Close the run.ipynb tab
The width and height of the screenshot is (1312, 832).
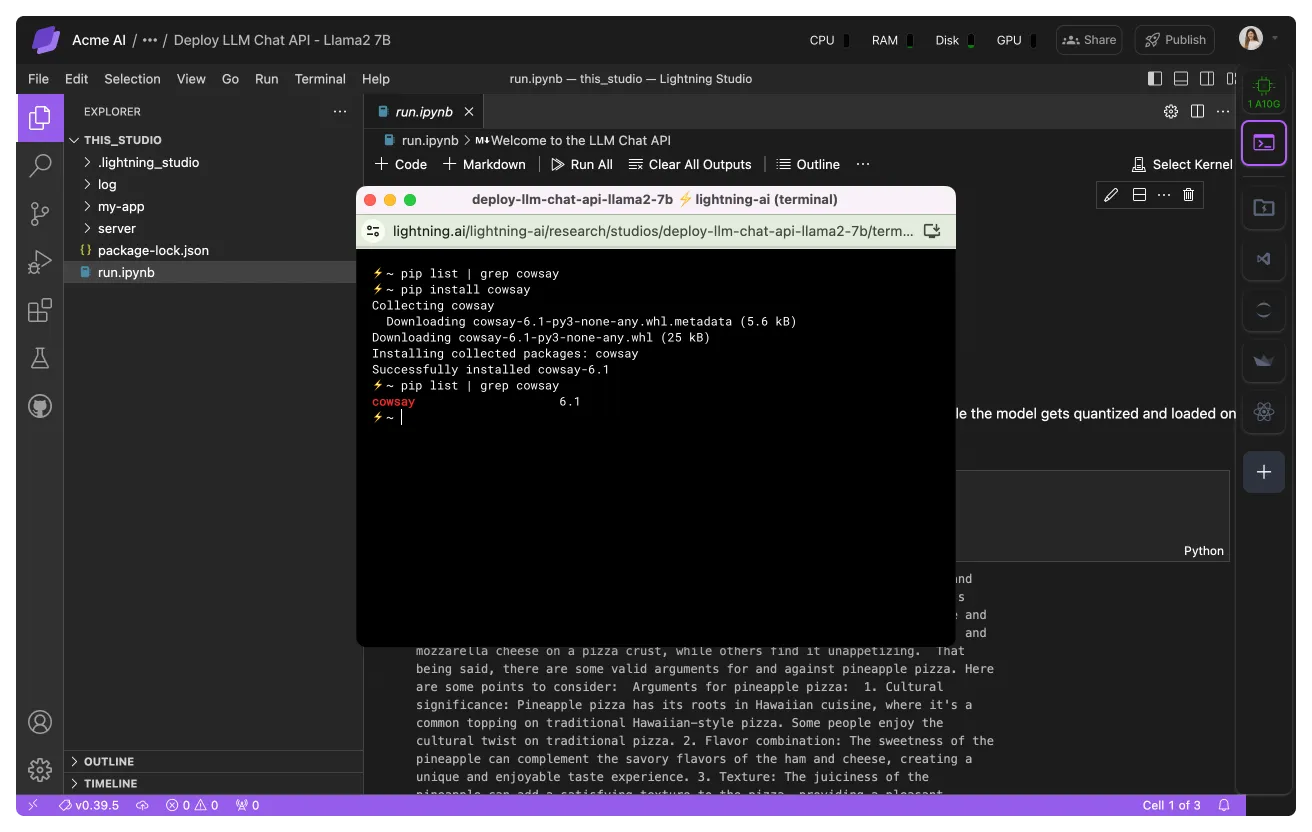click(x=470, y=112)
